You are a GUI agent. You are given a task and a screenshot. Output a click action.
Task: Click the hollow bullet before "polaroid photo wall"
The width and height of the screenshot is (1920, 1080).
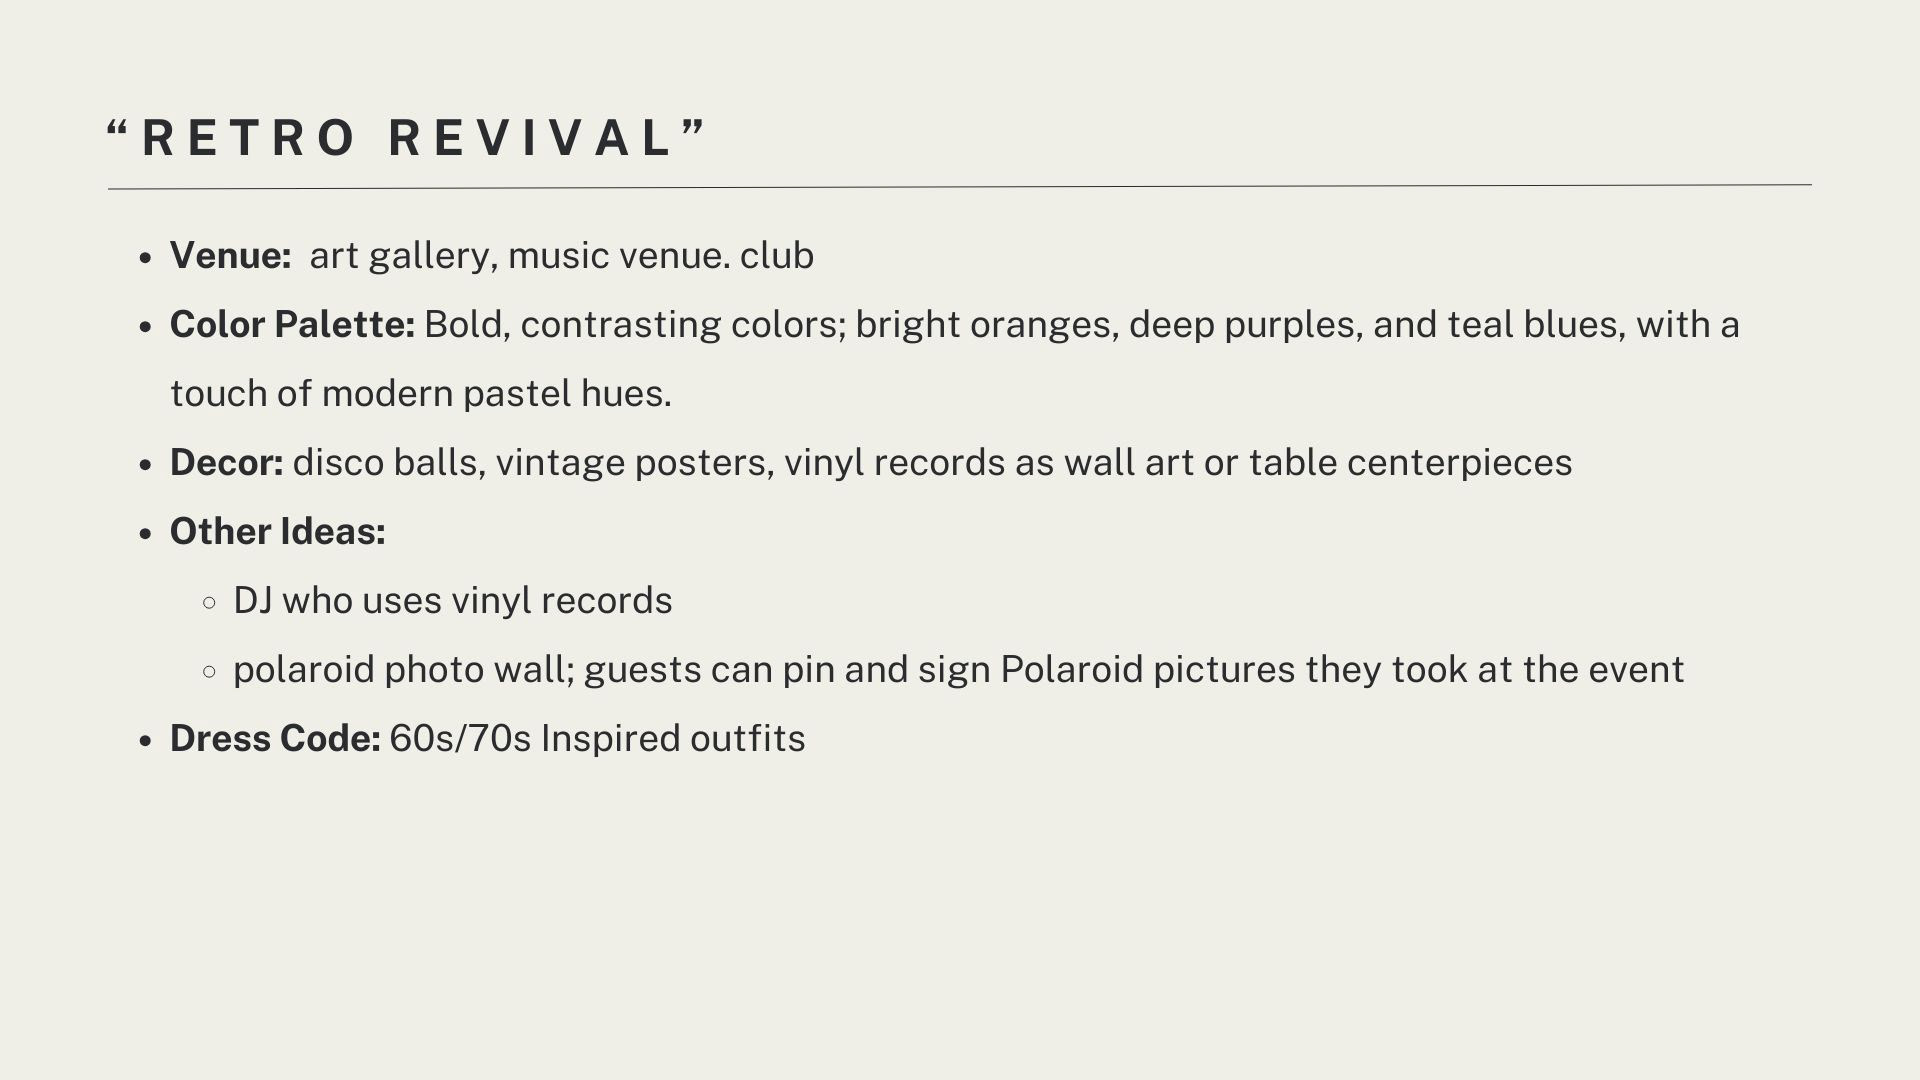click(x=209, y=672)
